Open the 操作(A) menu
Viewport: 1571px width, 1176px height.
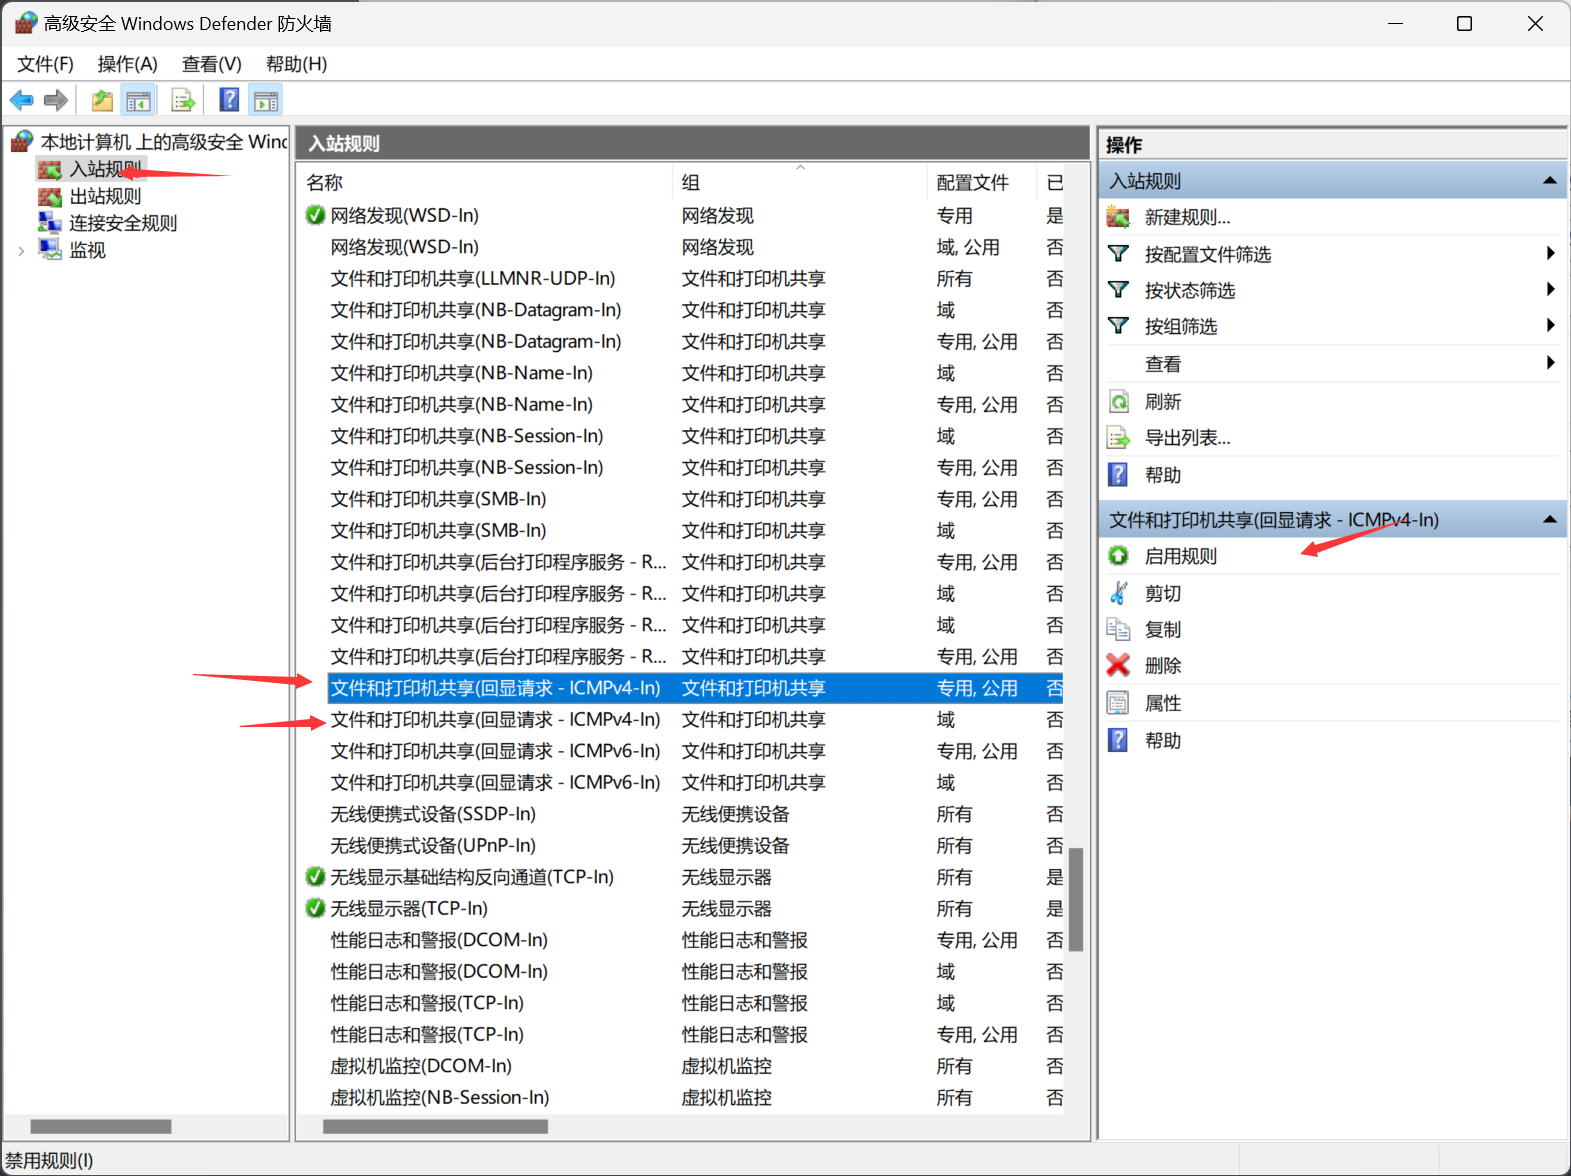click(127, 64)
